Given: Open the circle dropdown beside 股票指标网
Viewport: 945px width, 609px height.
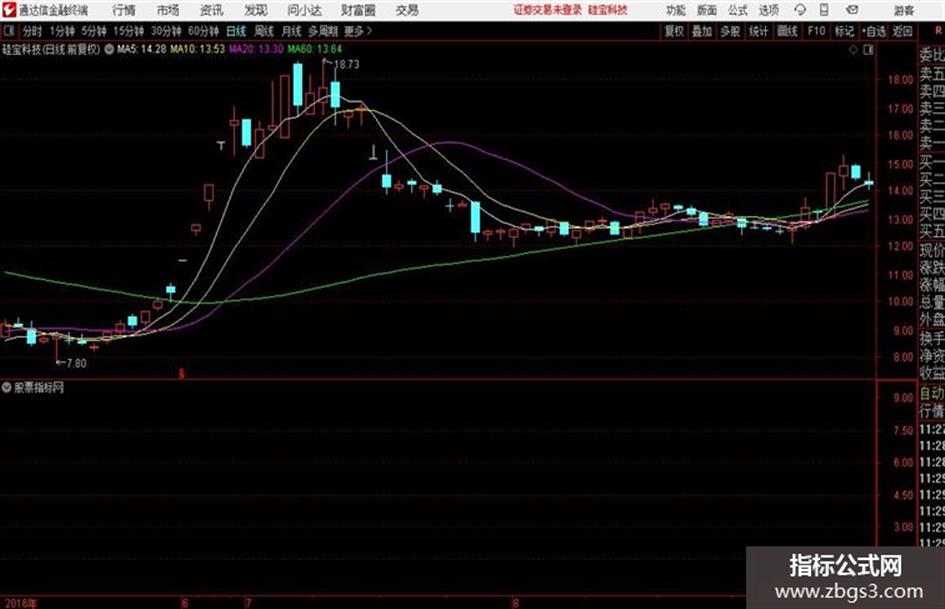Looking at the screenshot, I should [7, 387].
